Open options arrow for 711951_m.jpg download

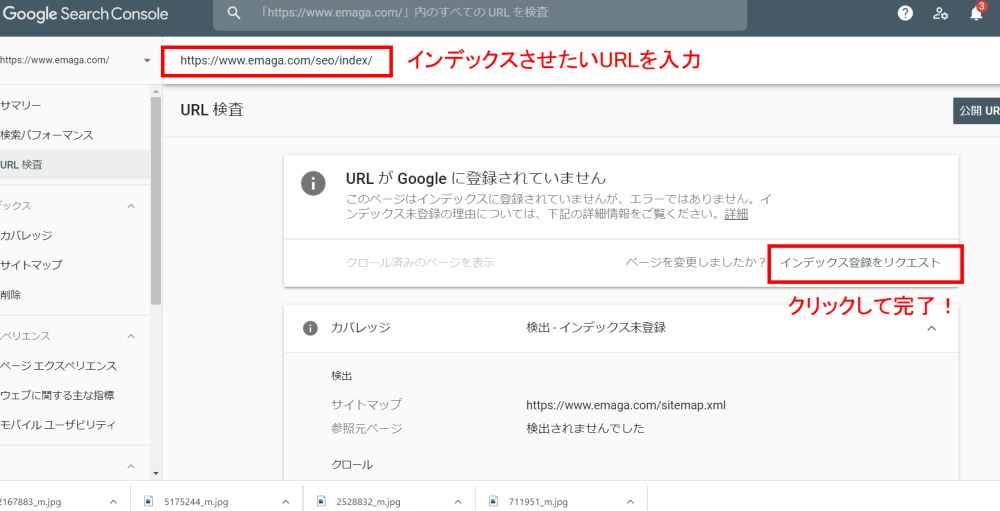tap(630, 501)
